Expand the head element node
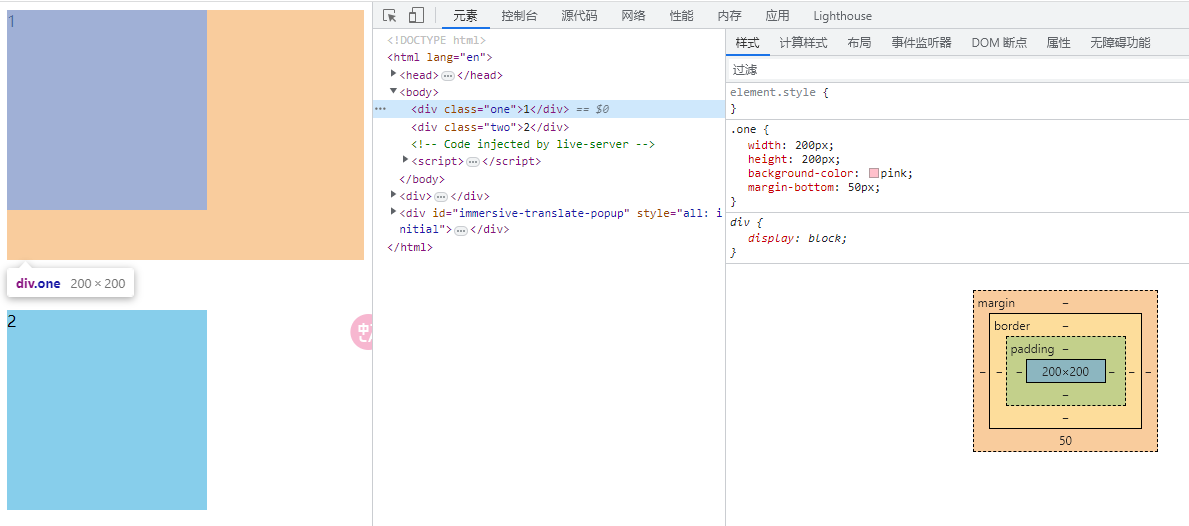 (x=394, y=75)
